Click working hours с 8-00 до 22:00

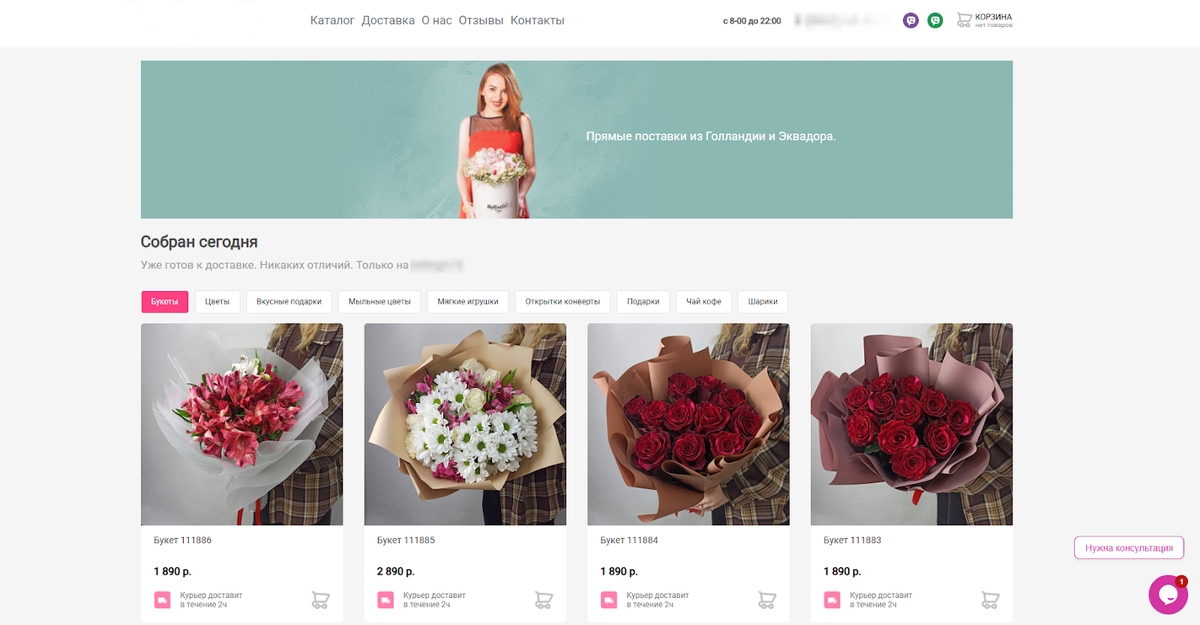[x=752, y=20]
